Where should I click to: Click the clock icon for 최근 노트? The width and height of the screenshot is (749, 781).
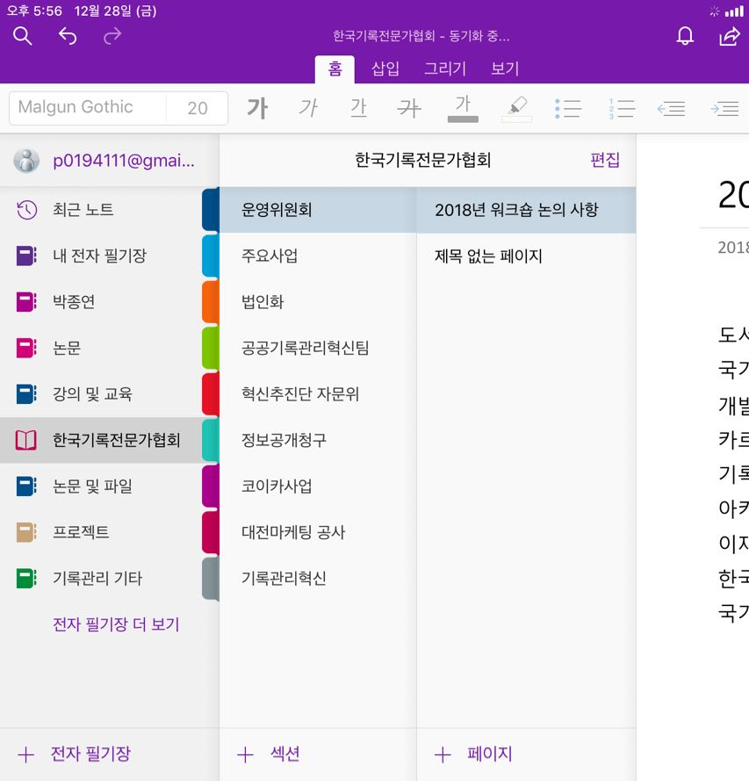point(26,210)
